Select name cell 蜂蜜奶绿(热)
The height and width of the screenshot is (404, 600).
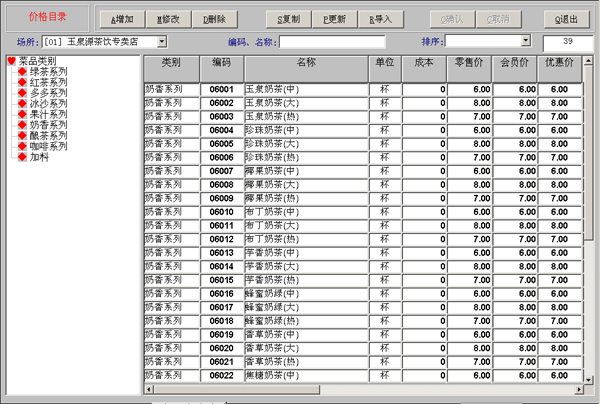point(306,321)
